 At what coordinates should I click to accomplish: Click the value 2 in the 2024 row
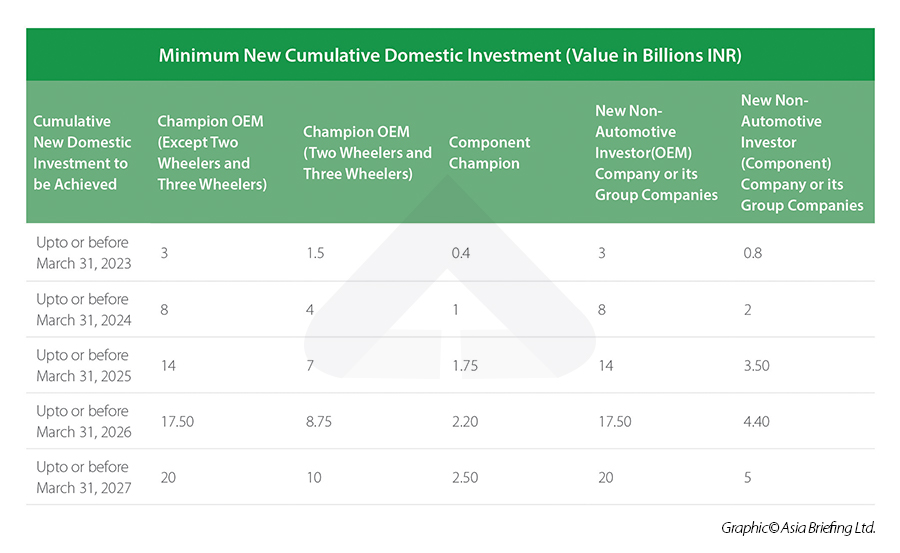747,310
